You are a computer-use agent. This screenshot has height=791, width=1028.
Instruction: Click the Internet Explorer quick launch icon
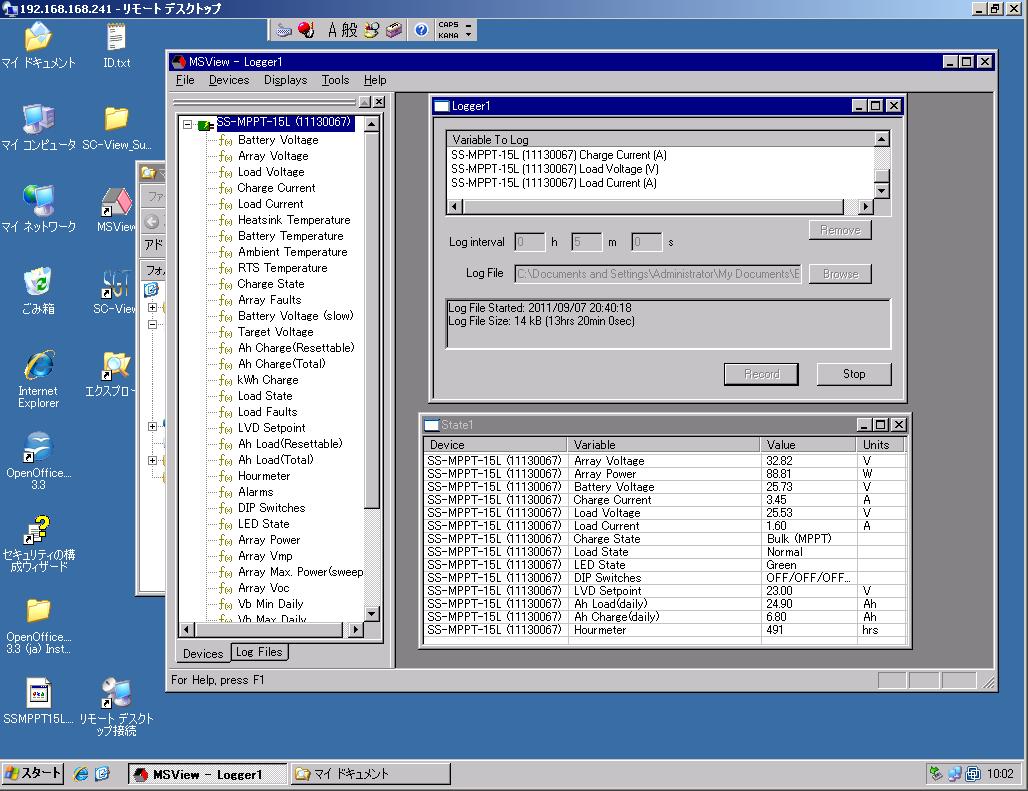click(81, 774)
